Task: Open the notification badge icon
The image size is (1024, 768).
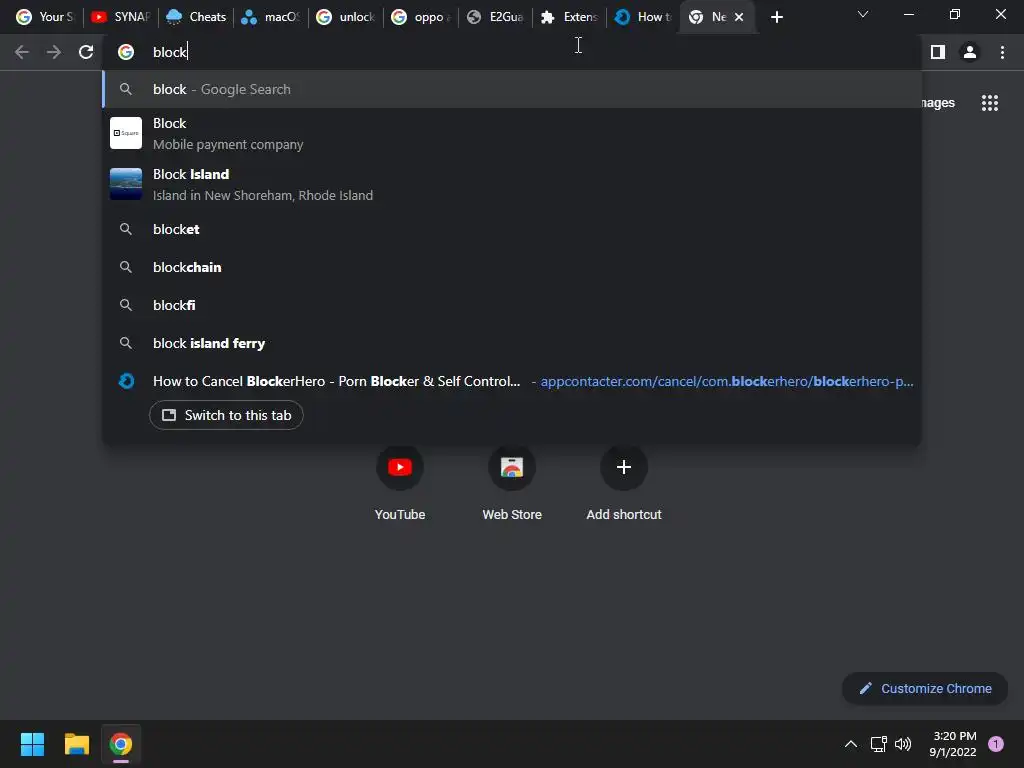Action: coord(996,744)
